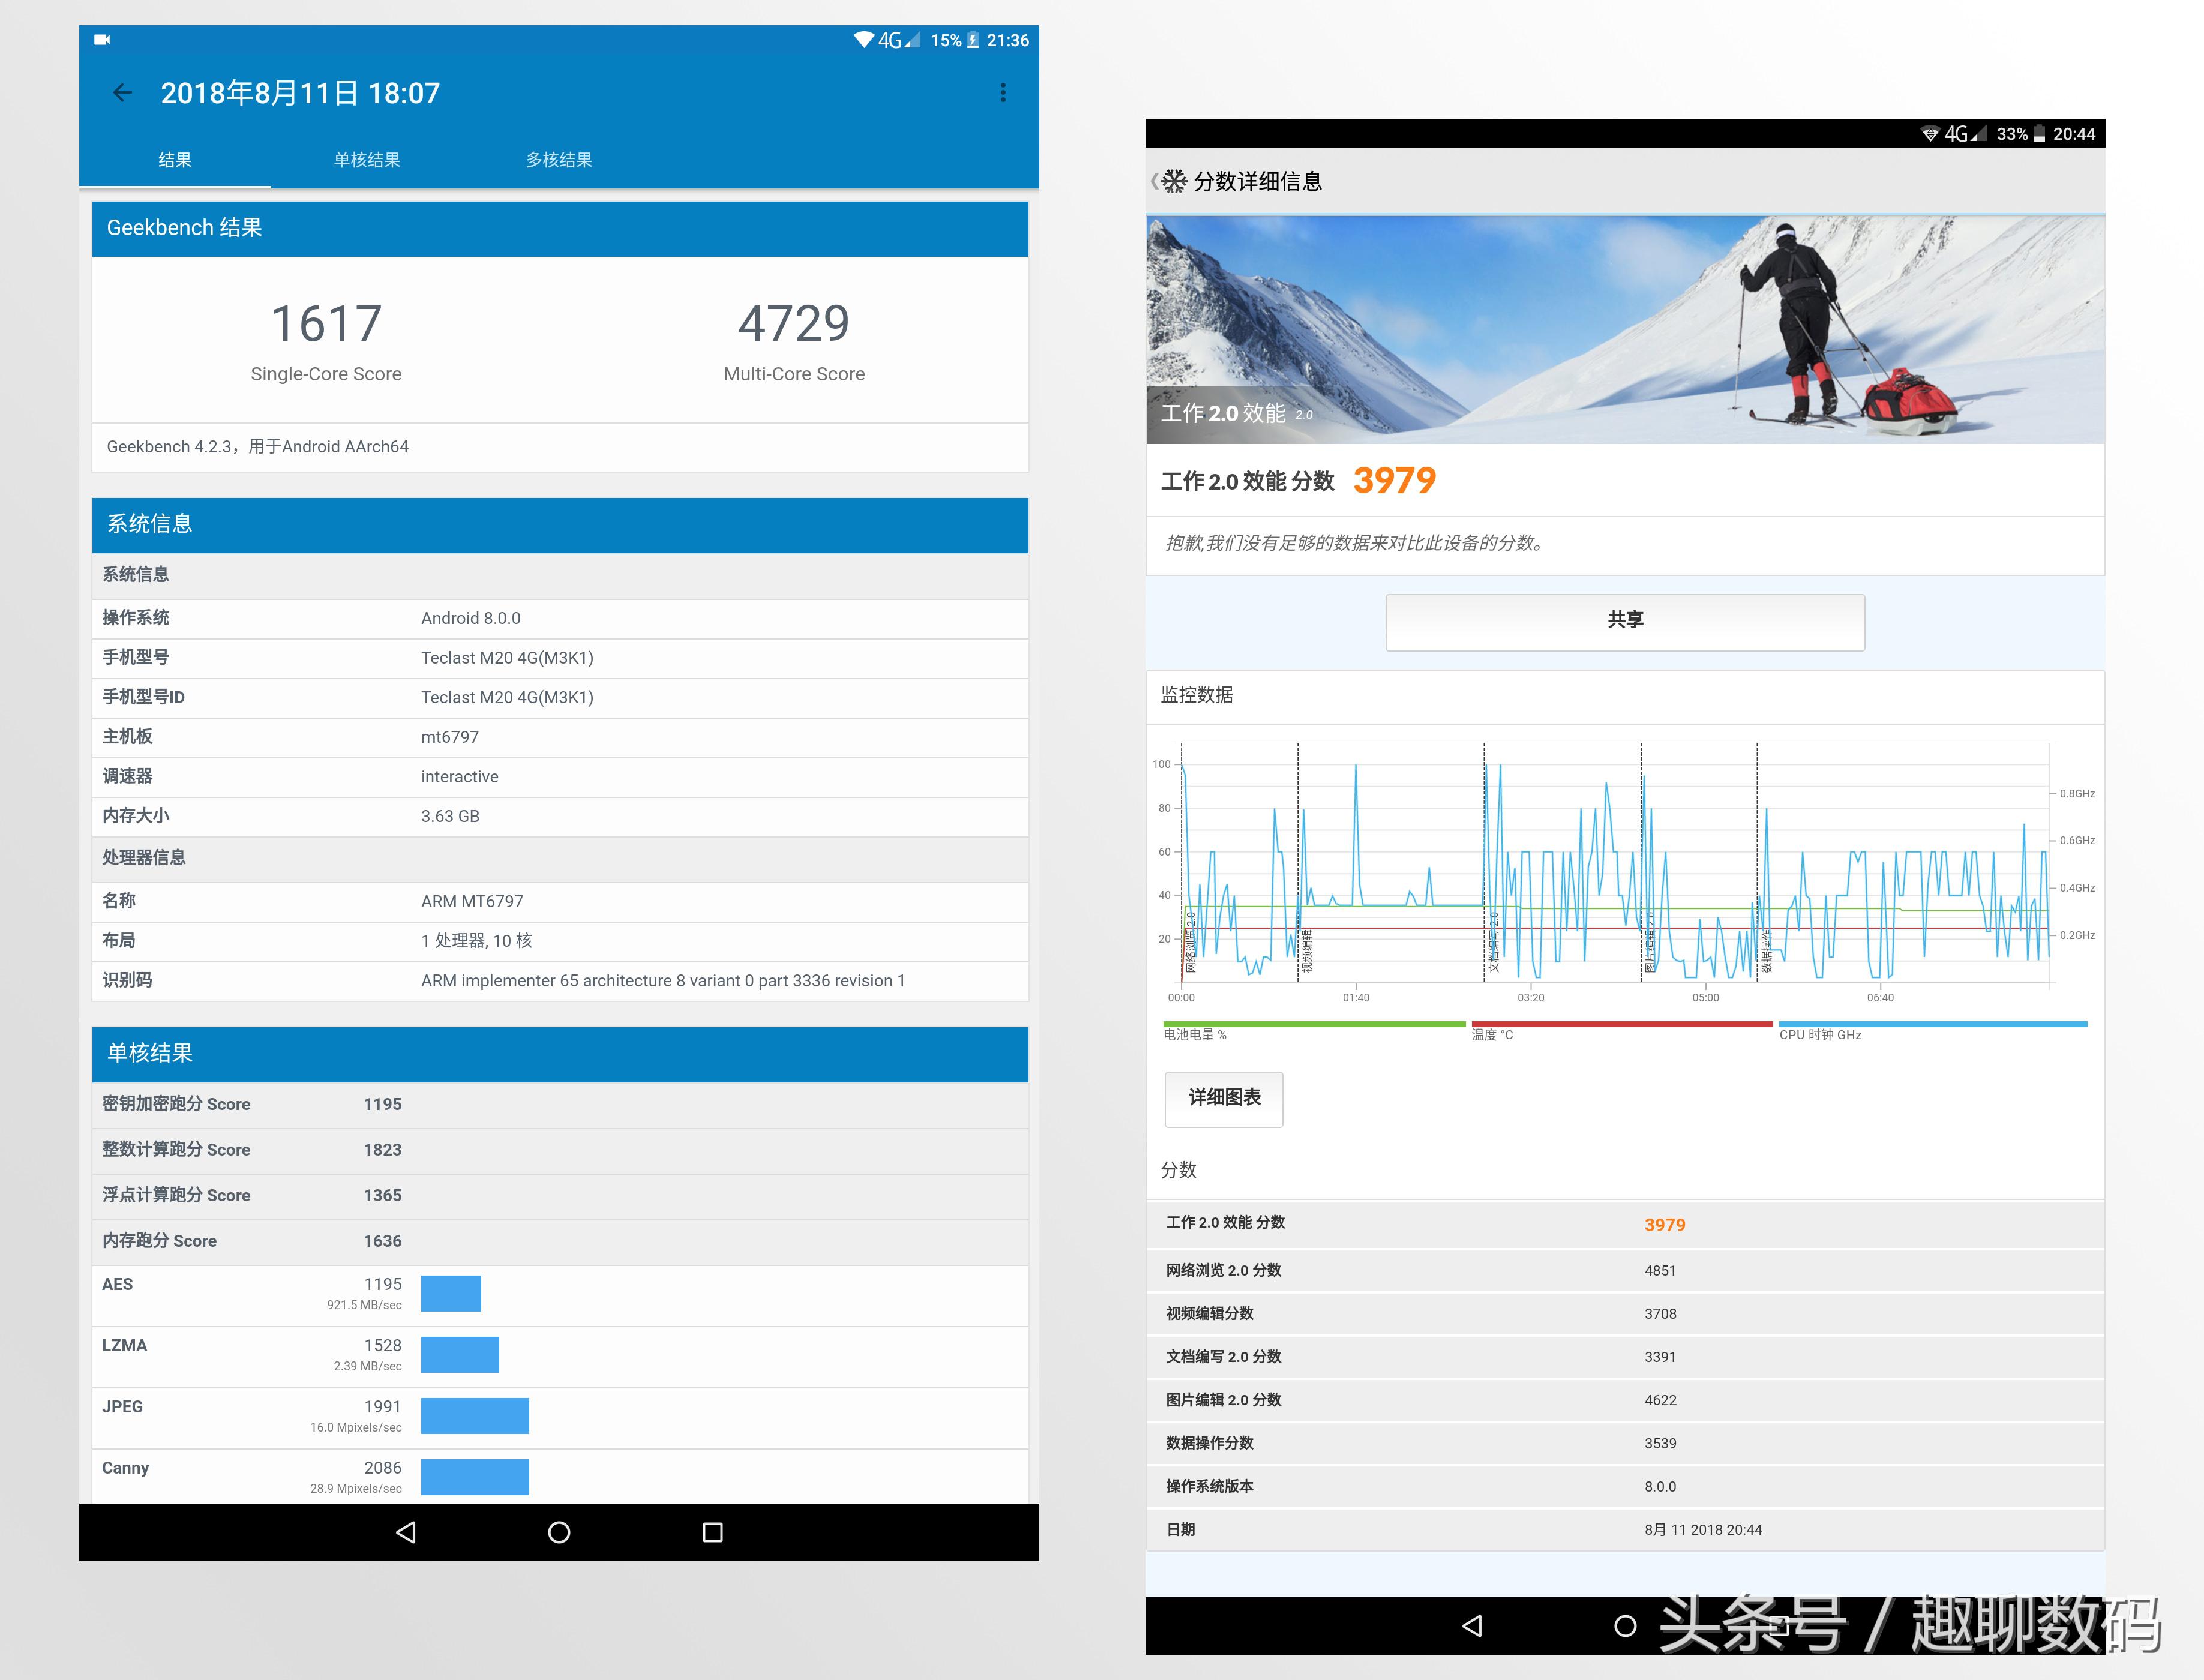Screen dimensions: 2204x1680
Task: Select the 结果 tab
Action: 175,160
